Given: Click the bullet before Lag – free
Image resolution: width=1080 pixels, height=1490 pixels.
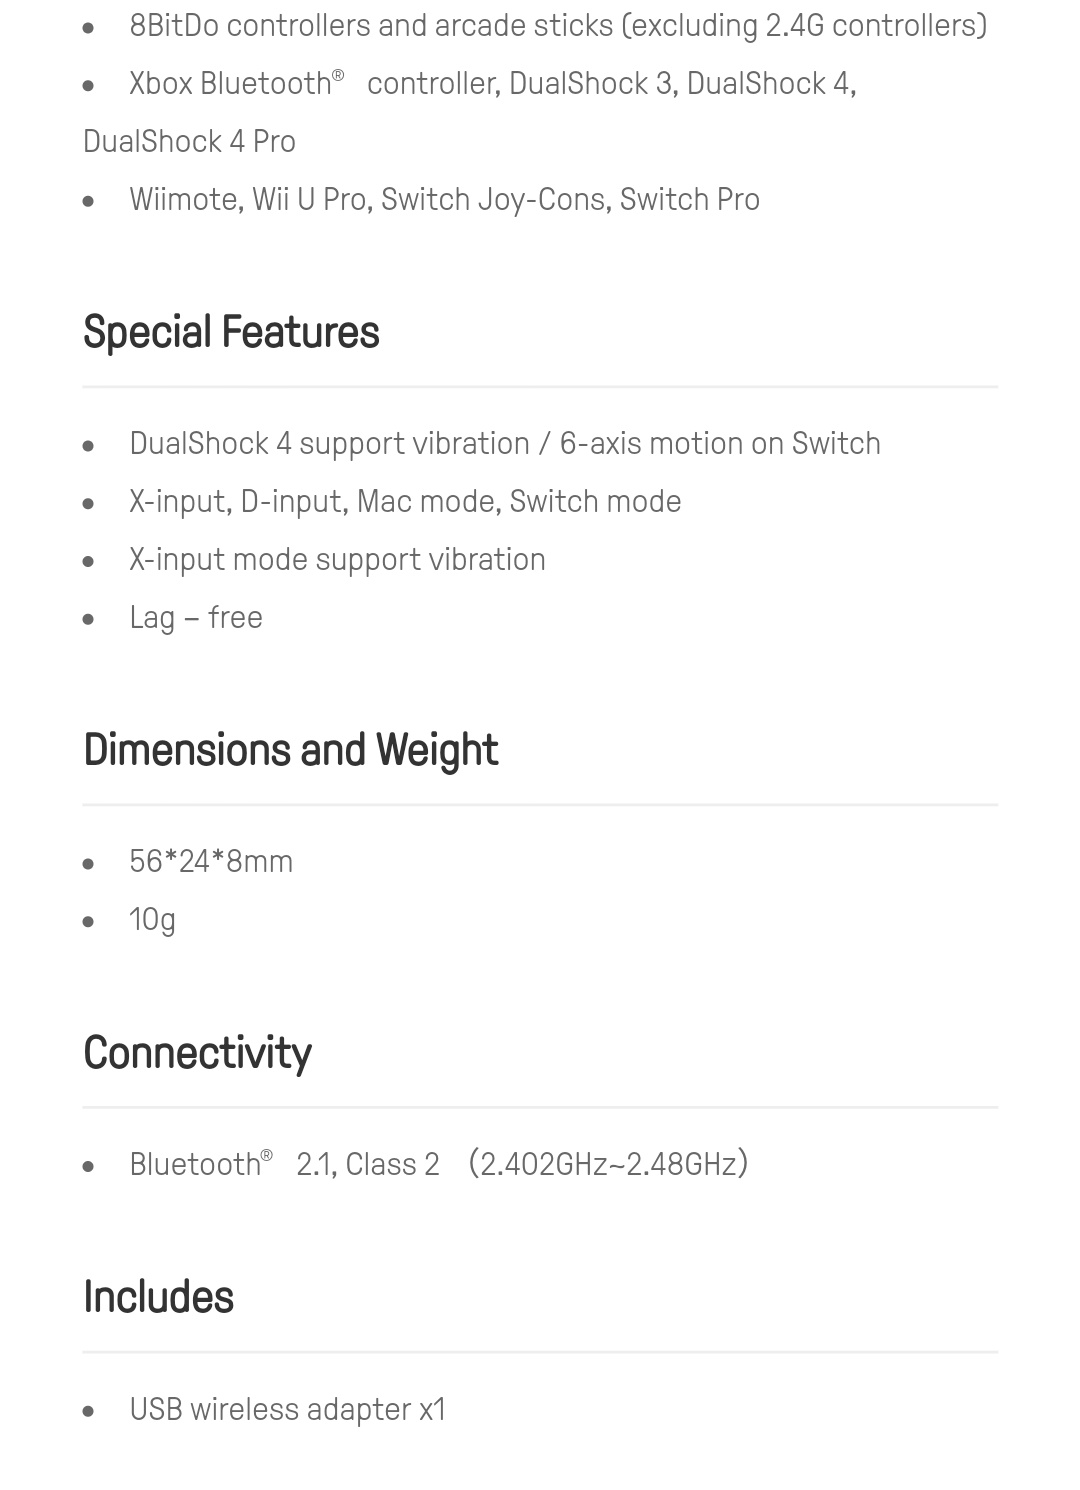Looking at the screenshot, I should (x=89, y=620).
